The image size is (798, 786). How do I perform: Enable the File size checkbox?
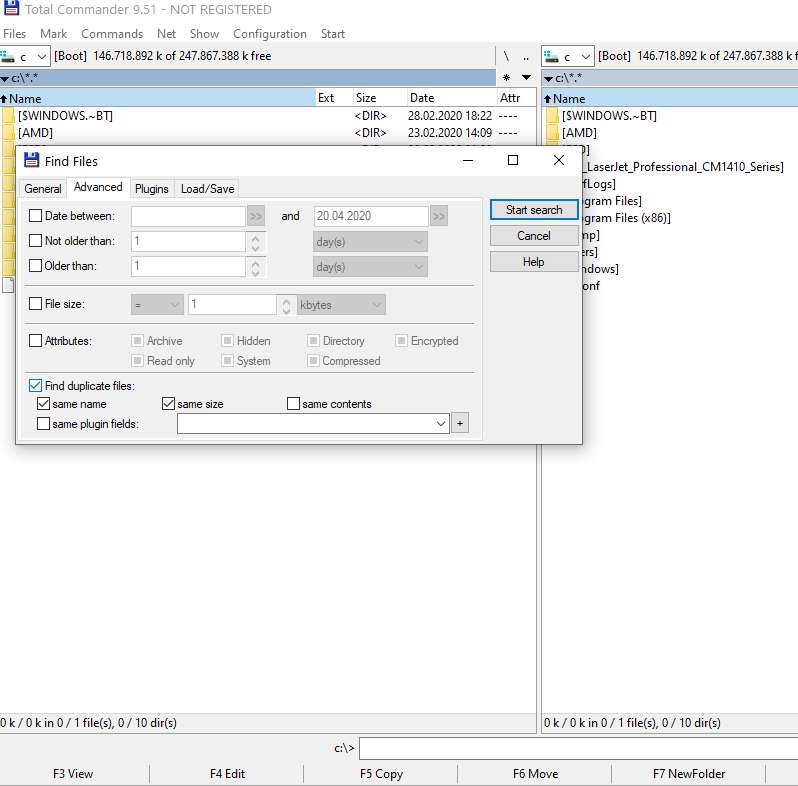tap(35, 304)
